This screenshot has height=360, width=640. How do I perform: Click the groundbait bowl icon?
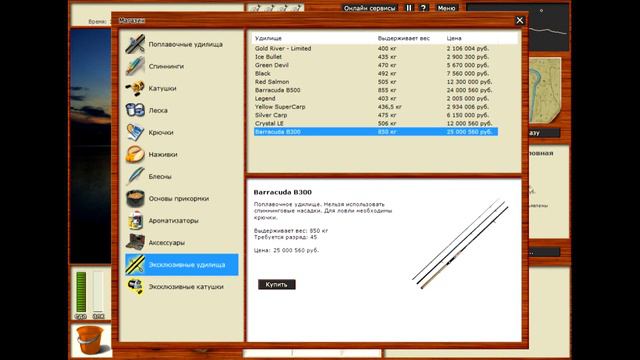[x=135, y=198]
